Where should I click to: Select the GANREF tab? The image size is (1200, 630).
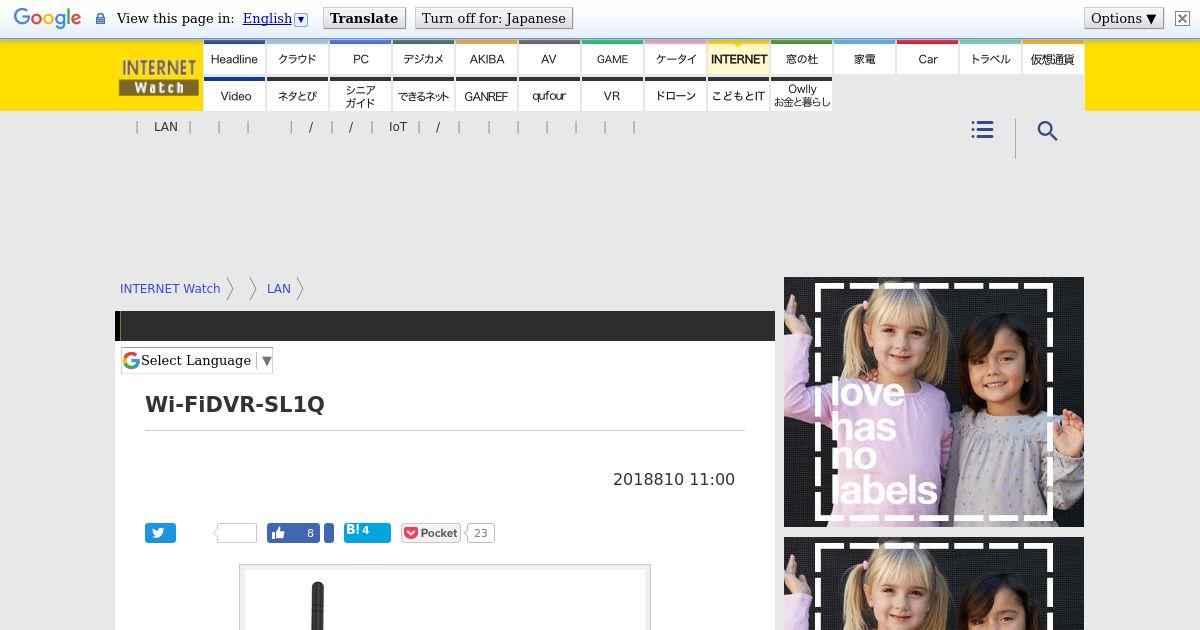pyautogui.click(x=486, y=95)
